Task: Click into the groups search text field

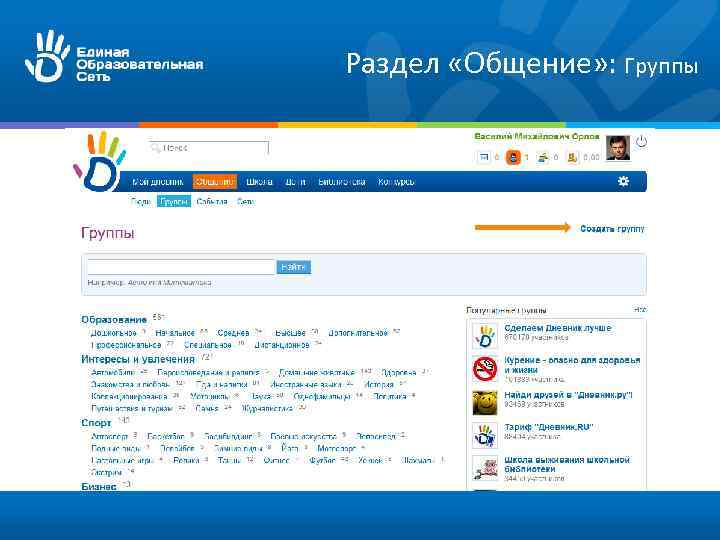Action: (181, 267)
